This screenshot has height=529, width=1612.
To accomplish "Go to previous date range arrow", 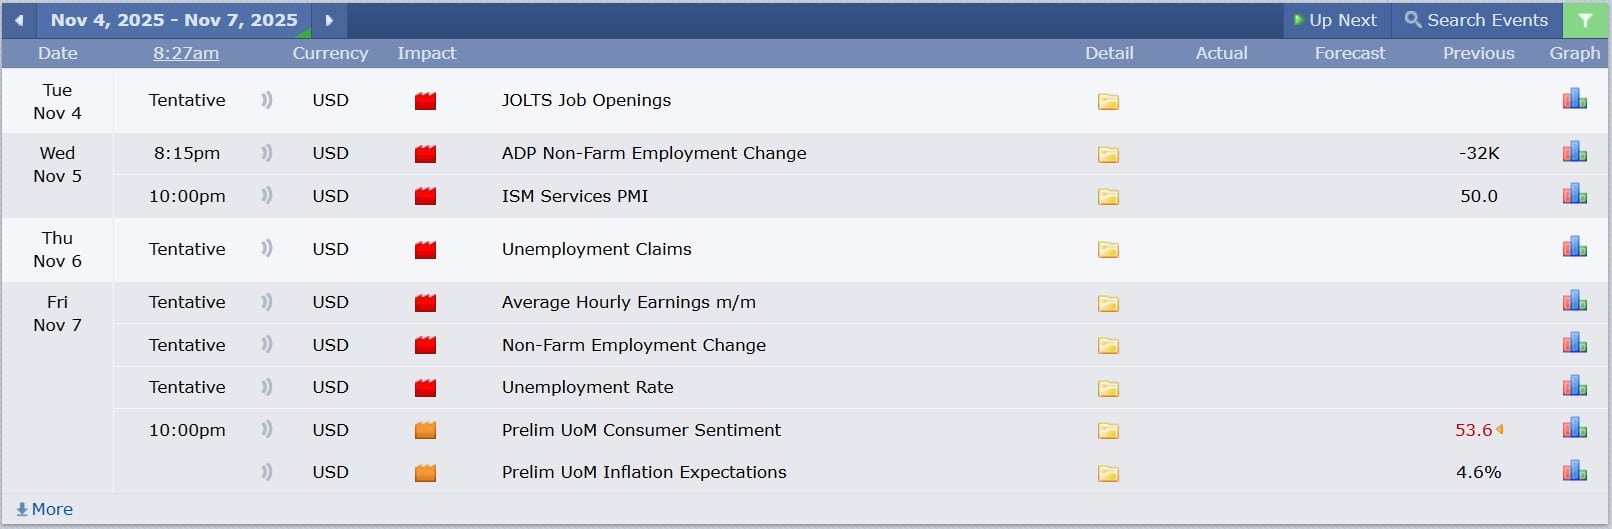I will pos(19,20).
